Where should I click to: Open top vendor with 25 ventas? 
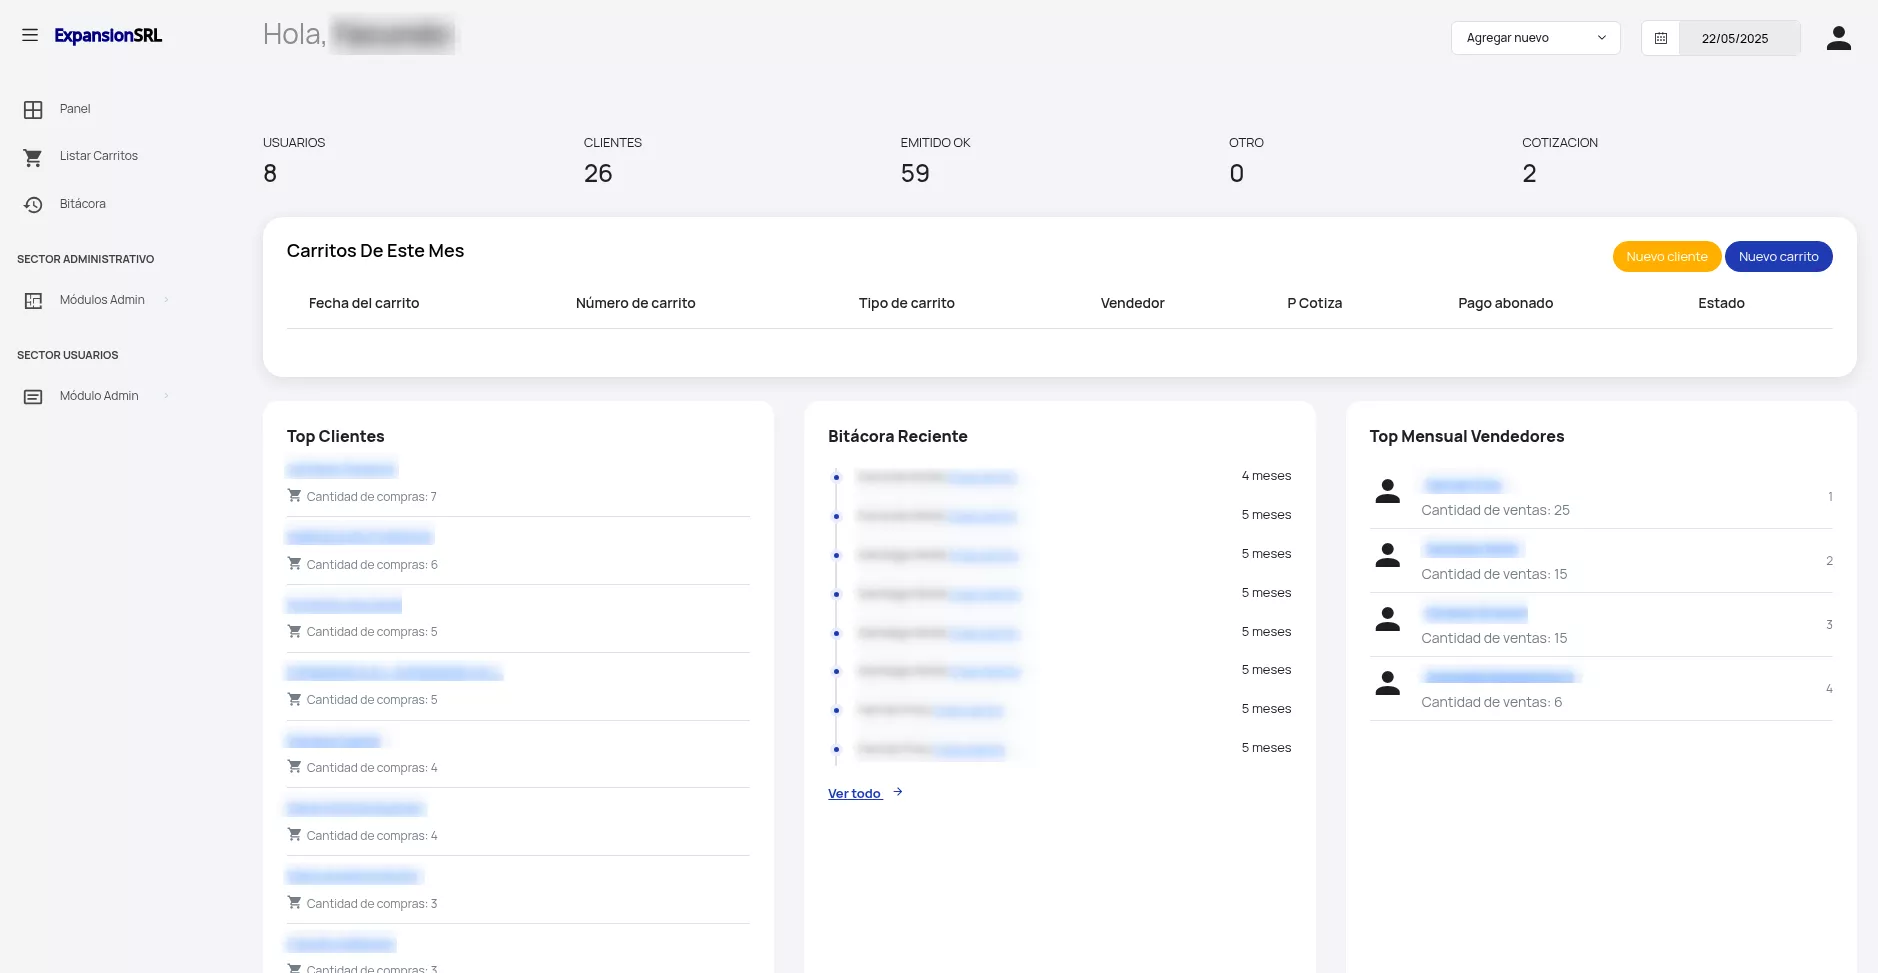click(x=1462, y=486)
